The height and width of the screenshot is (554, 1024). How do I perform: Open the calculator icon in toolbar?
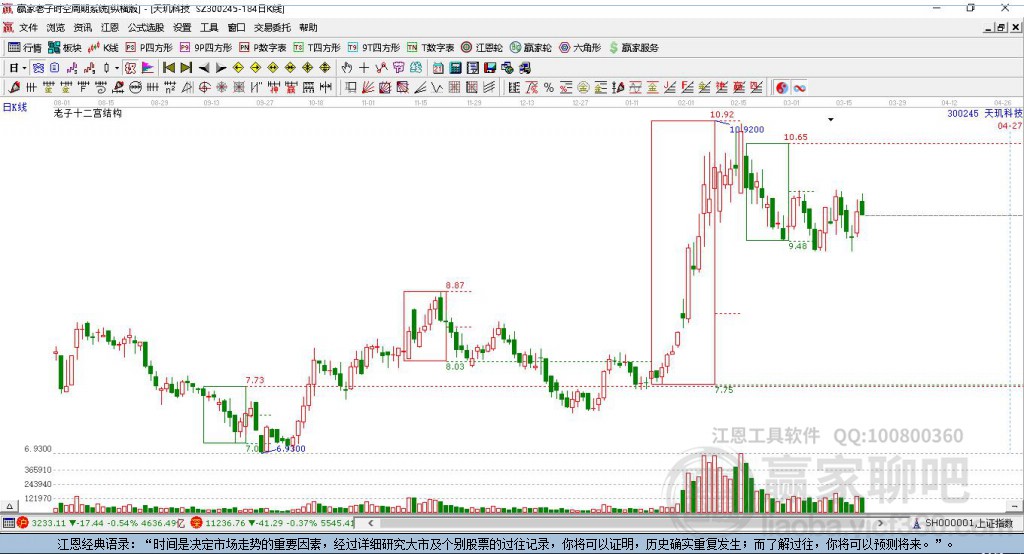[x=456, y=67]
